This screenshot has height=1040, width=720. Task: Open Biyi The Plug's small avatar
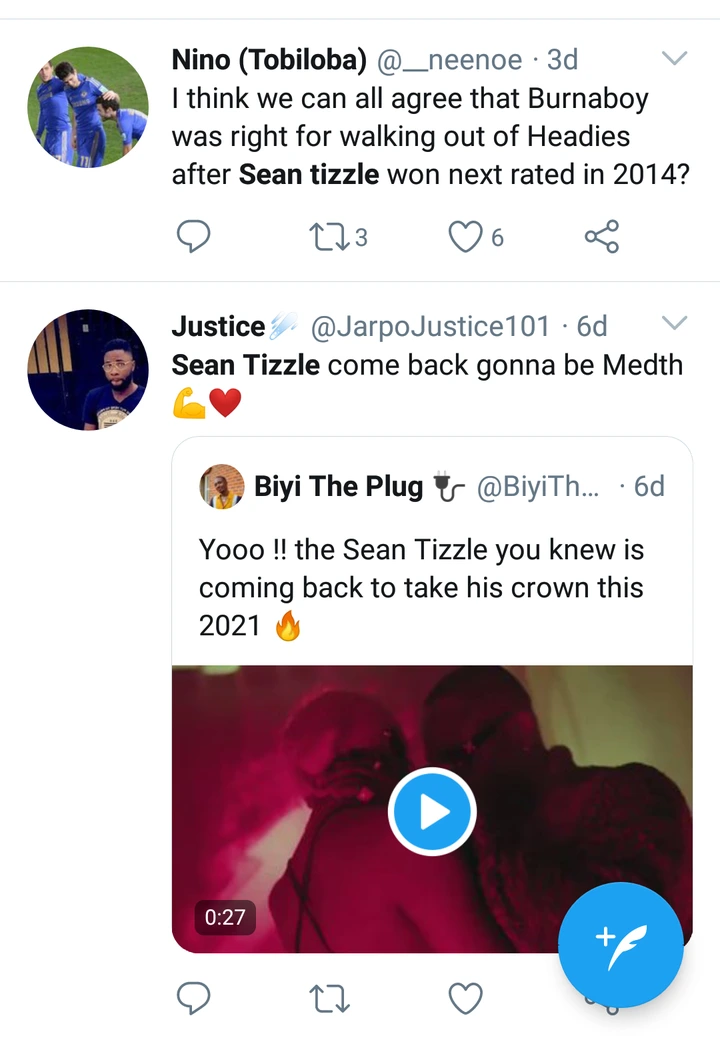222,486
